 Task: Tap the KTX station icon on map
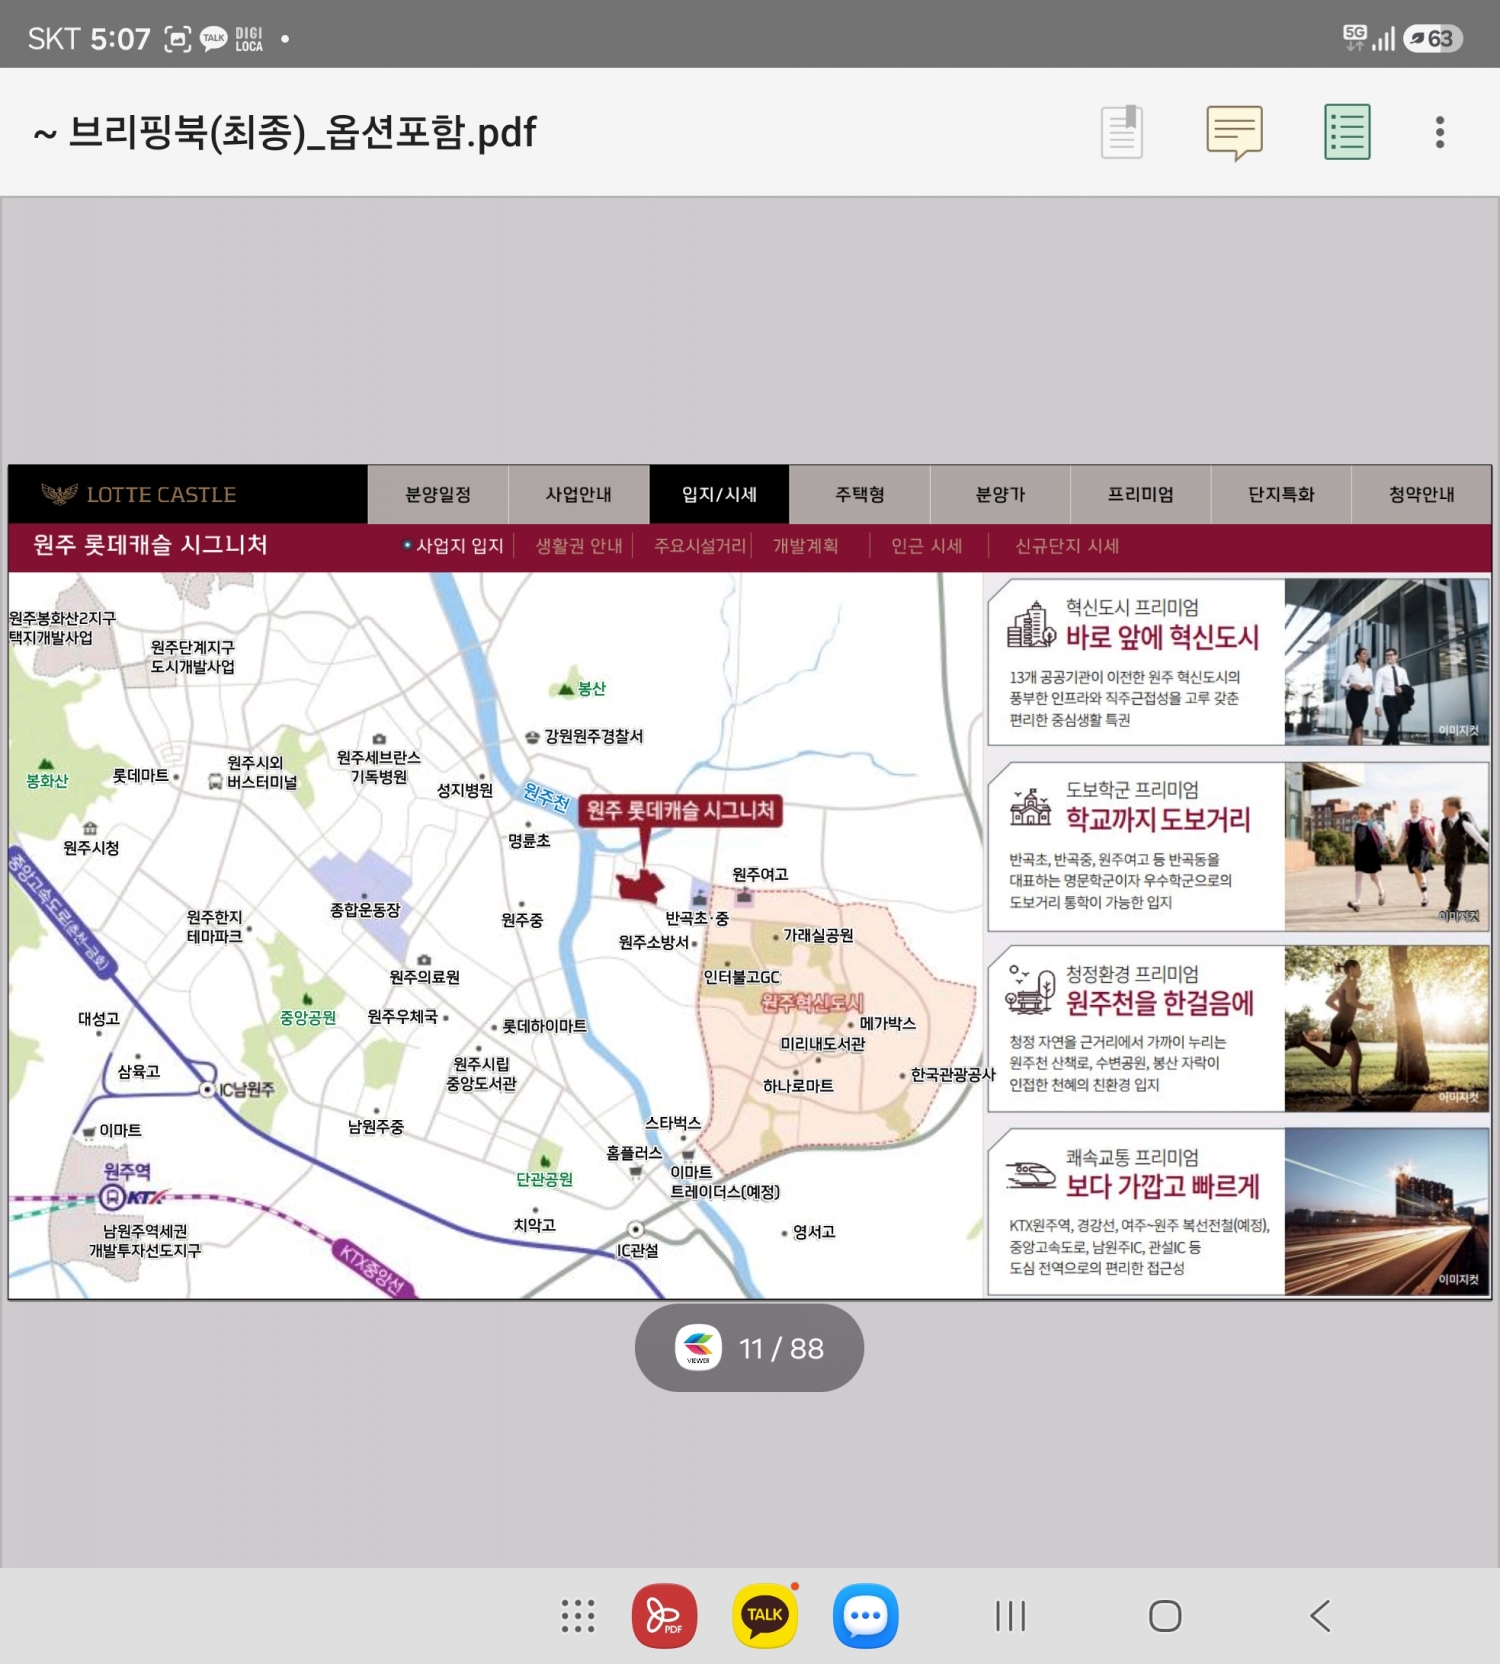click(113, 1197)
